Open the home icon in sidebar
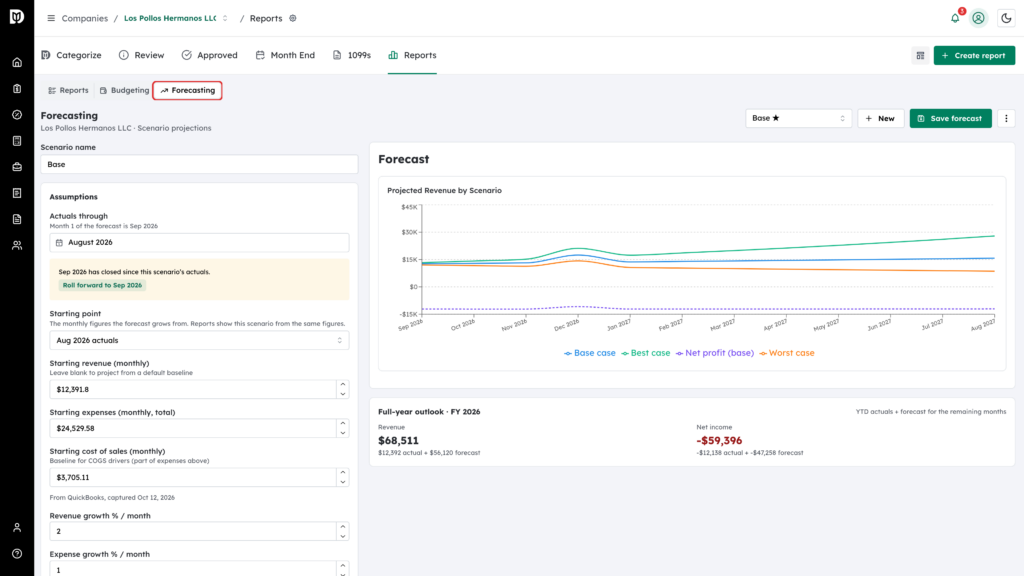 click(x=17, y=63)
